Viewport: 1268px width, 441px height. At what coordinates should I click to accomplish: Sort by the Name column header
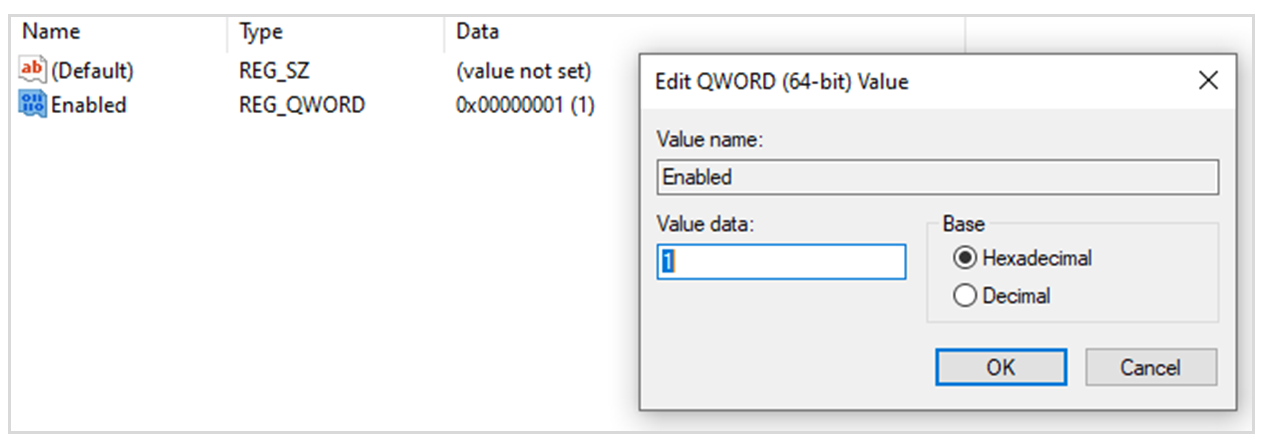[52, 32]
